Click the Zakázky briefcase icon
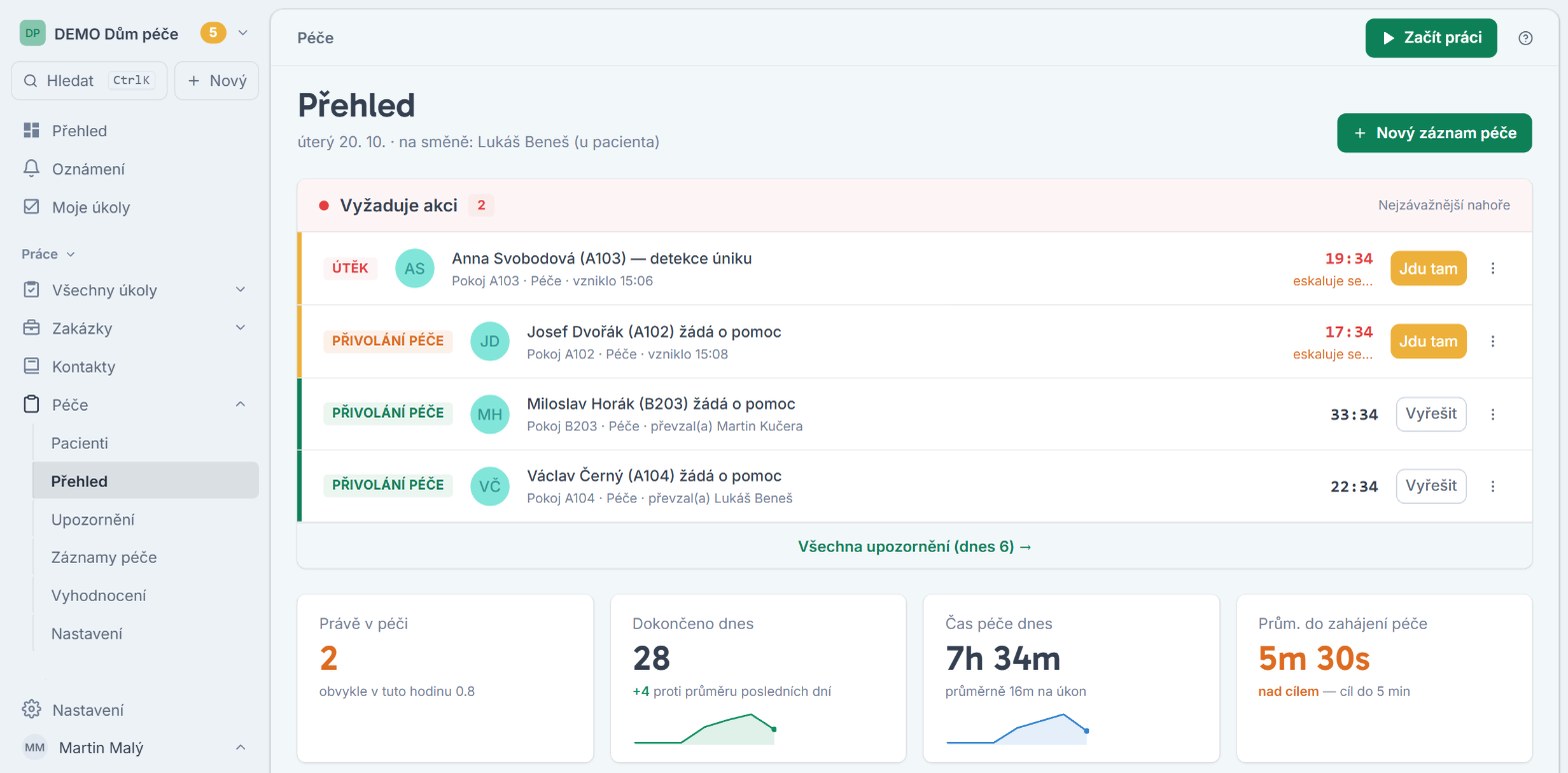 click(x=31, y=328)
